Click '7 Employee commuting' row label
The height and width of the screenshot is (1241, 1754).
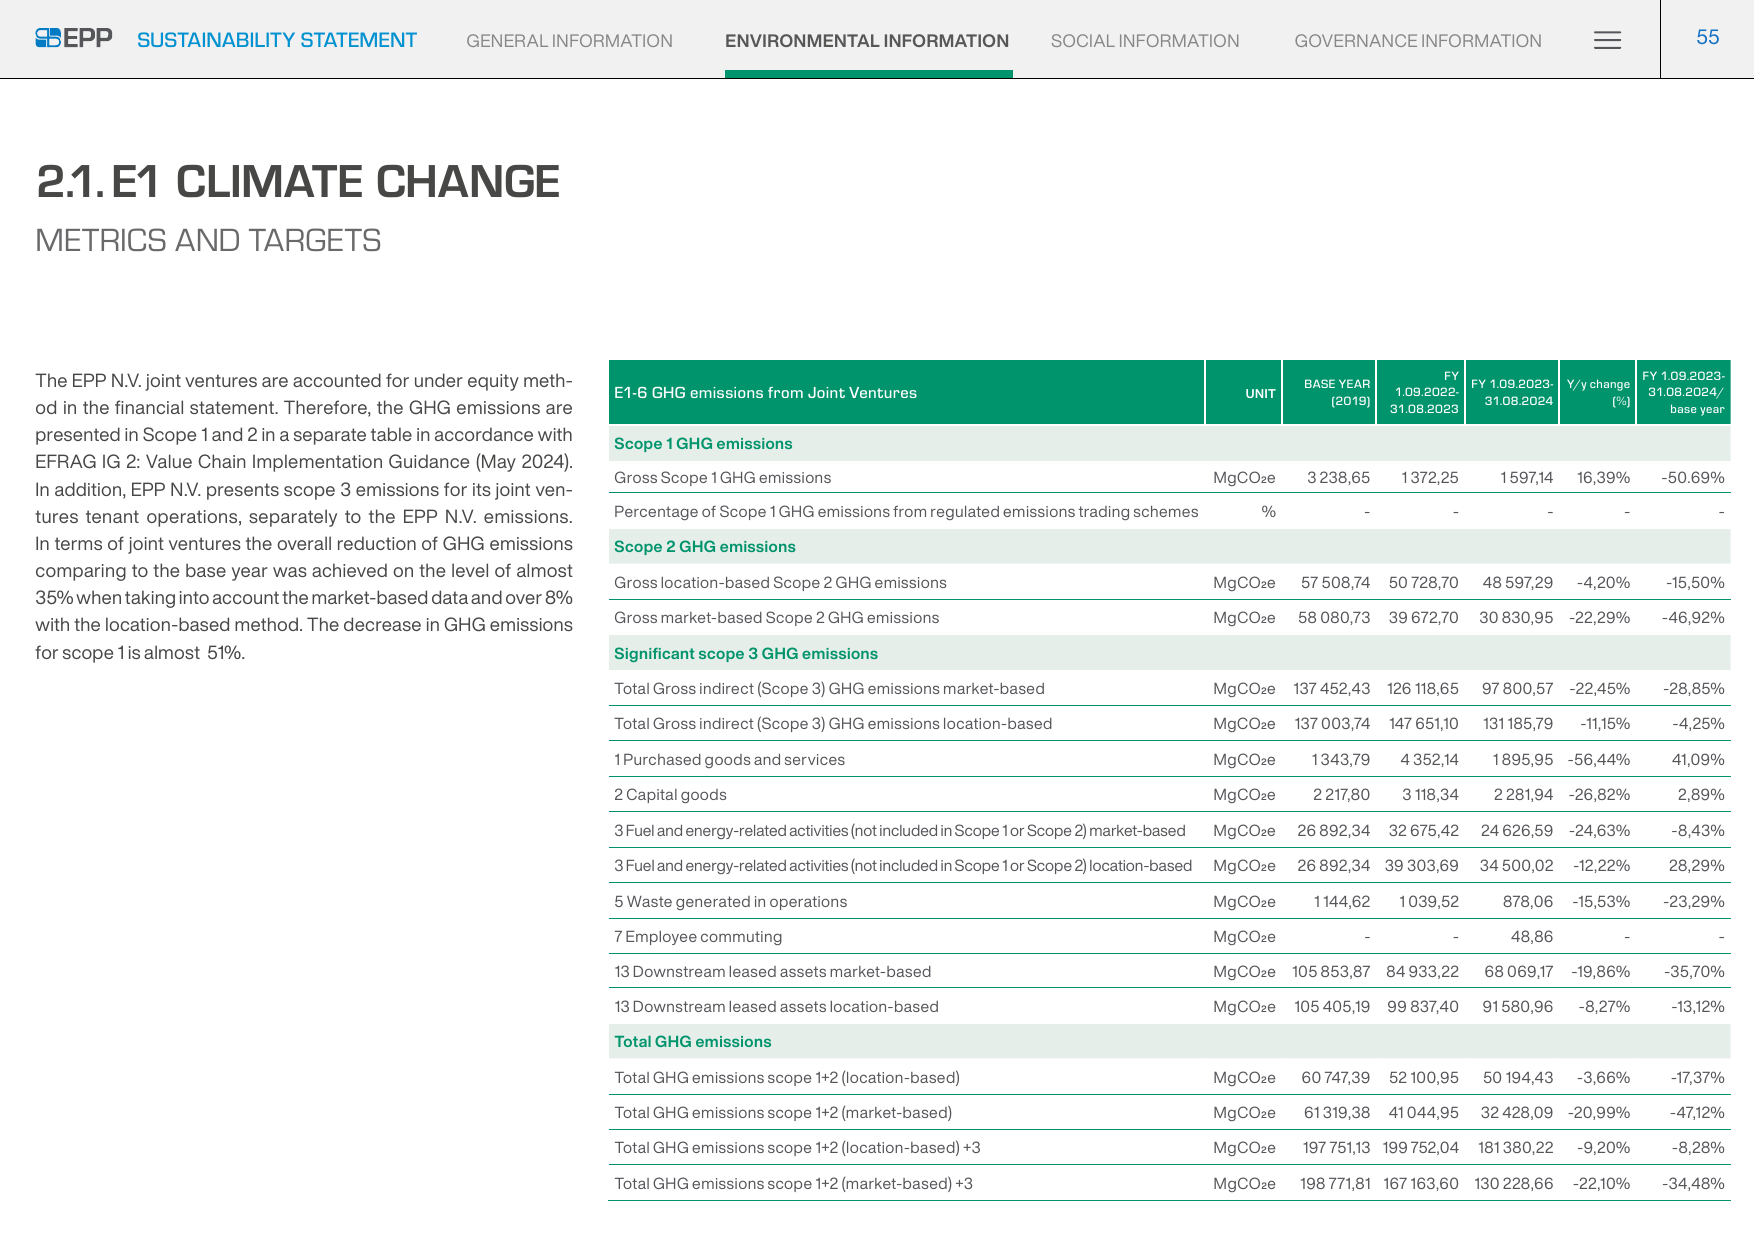coord(698,937)
